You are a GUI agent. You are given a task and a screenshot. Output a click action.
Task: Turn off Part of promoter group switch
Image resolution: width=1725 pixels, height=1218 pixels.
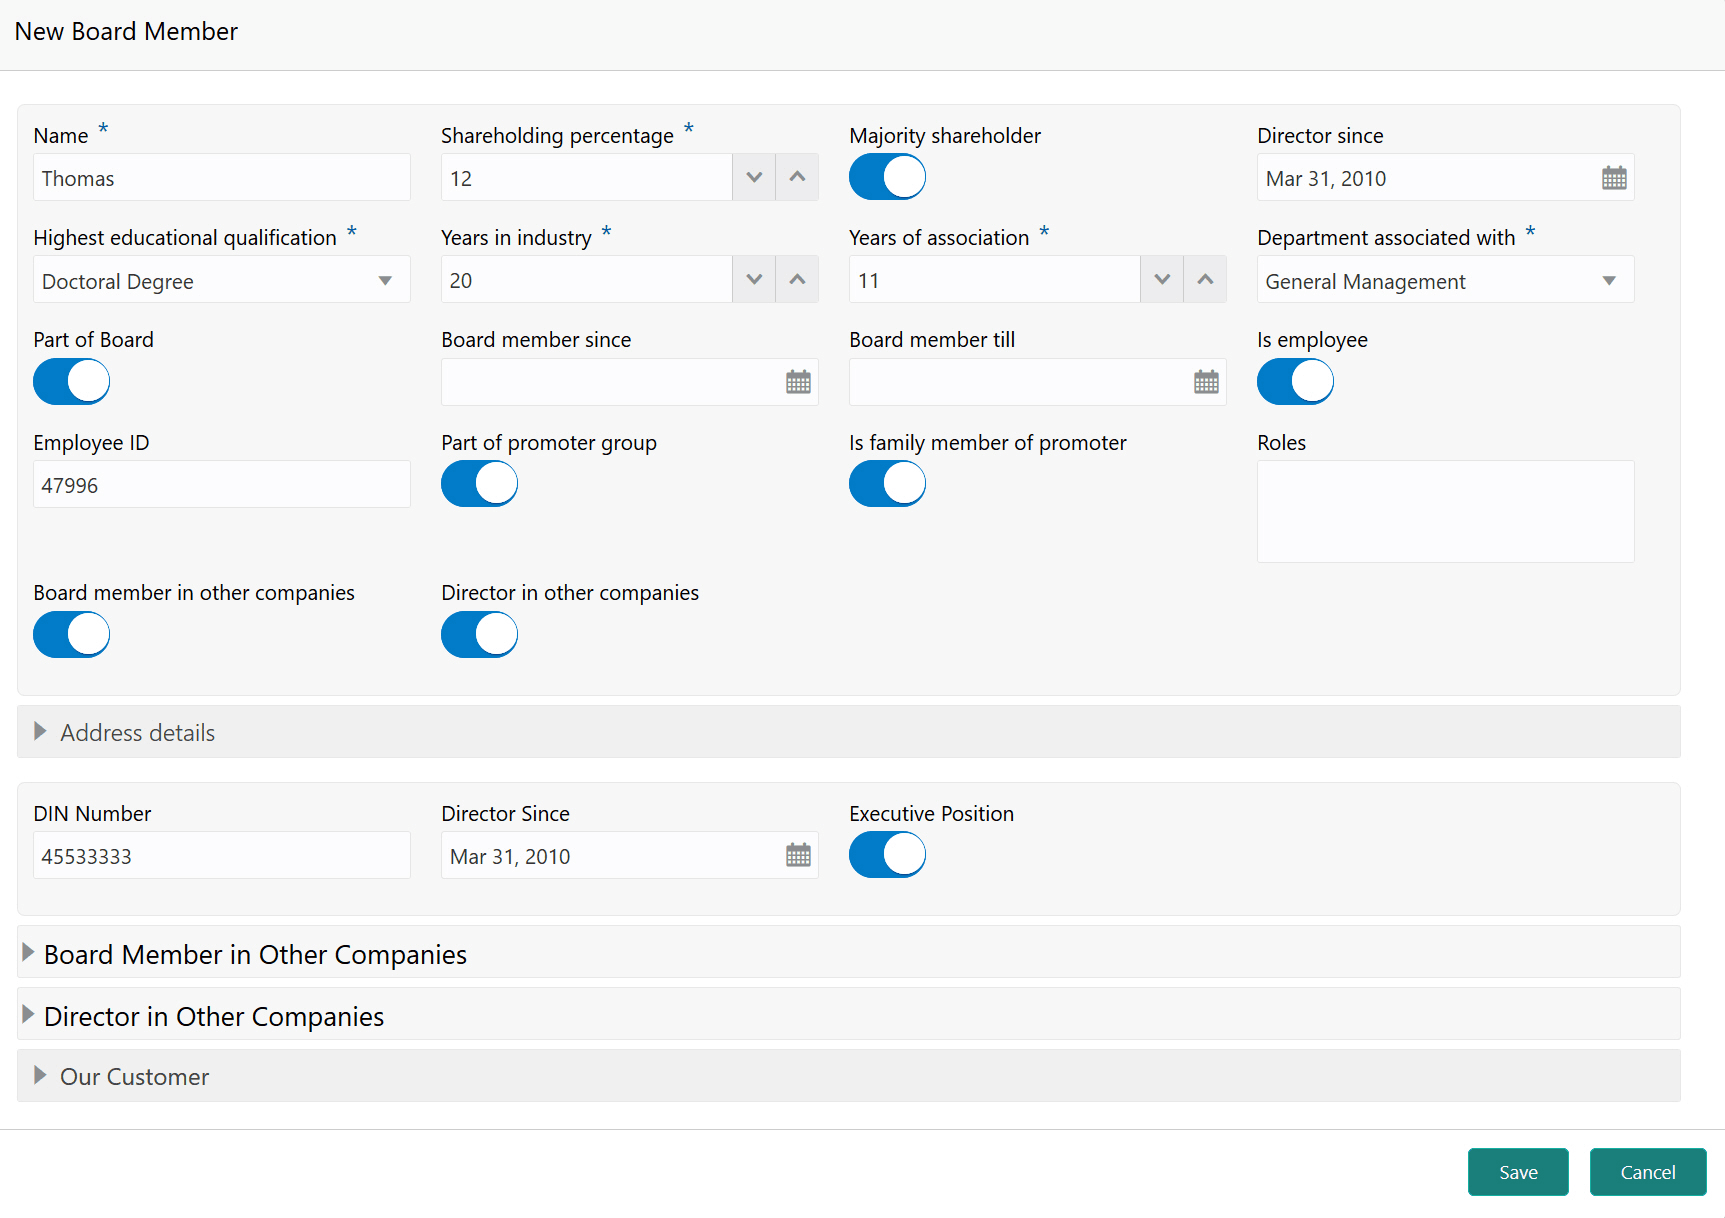479,484
